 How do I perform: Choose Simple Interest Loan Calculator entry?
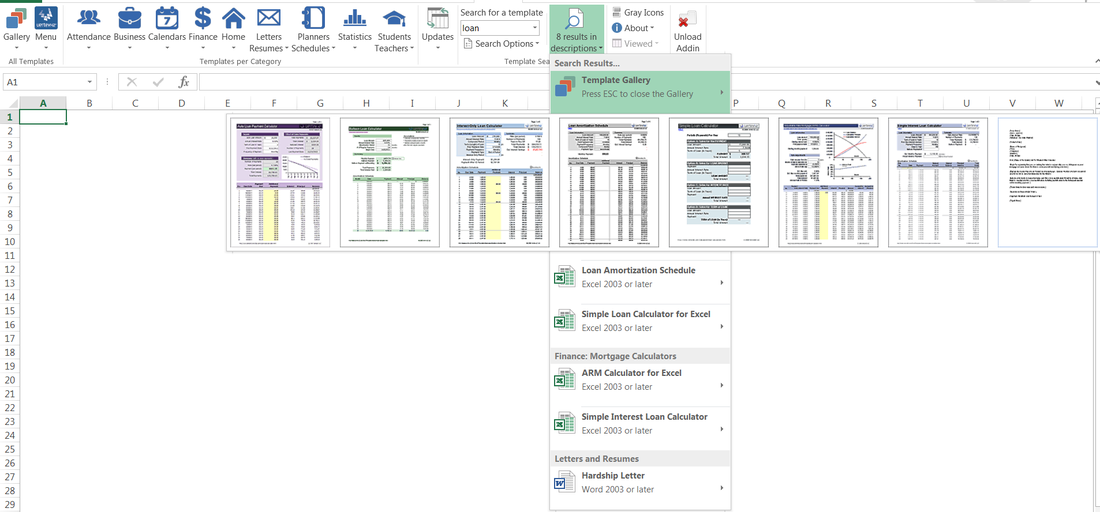coord(640,424)
